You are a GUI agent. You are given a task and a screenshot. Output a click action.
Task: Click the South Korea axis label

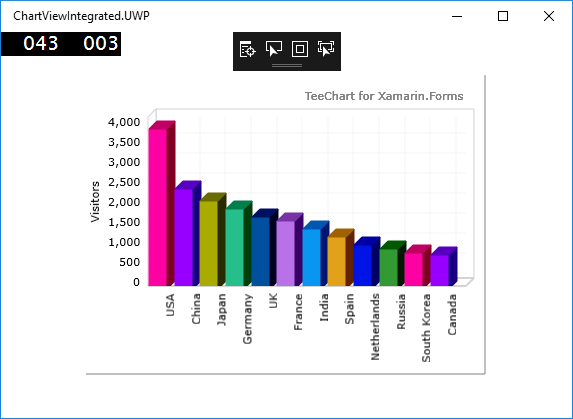[426, 328]
